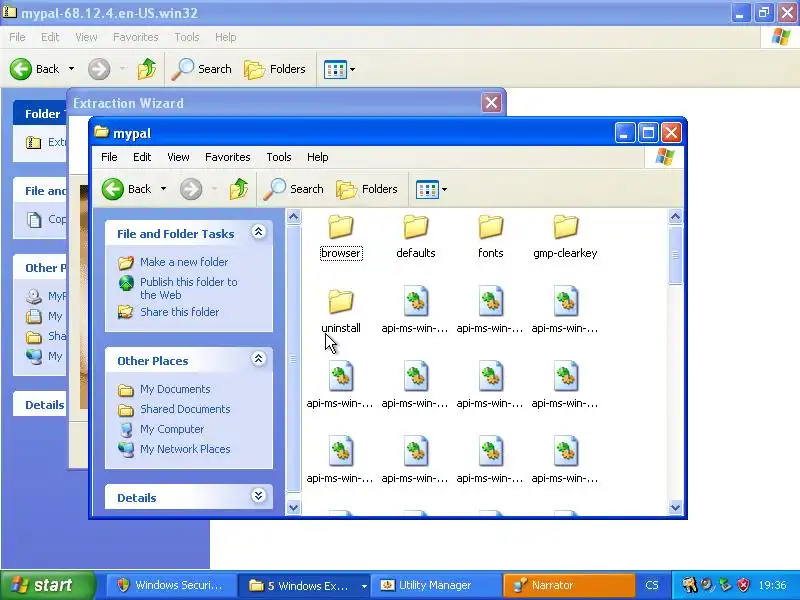Click Make a new folder link
Image resolution: width=800 pixels, height=600 pixels.
point(184,262)
